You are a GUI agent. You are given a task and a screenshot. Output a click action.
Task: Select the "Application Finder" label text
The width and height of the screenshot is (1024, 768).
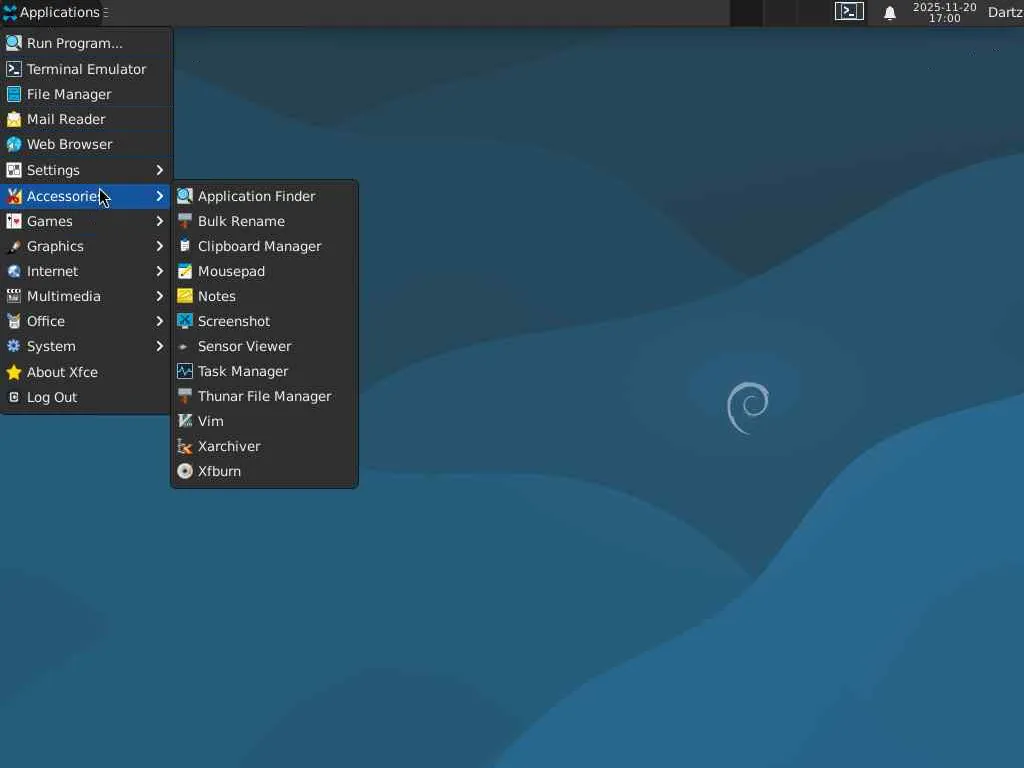tap(257, 196)
